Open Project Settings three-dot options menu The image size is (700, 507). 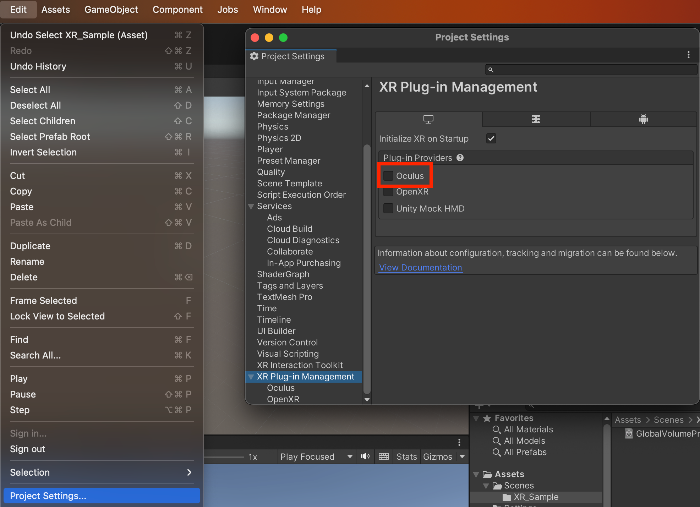click(688, 54)
